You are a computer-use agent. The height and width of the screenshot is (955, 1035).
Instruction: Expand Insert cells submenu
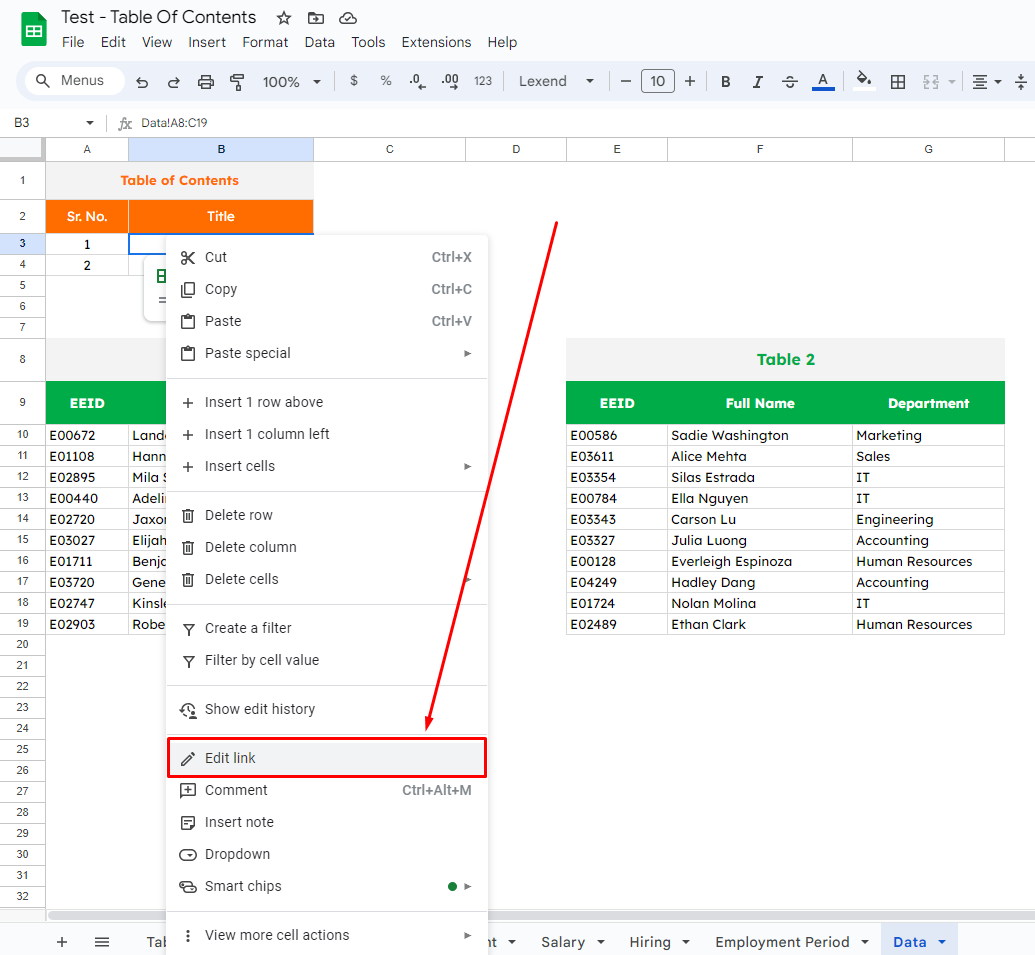(327, 466)
